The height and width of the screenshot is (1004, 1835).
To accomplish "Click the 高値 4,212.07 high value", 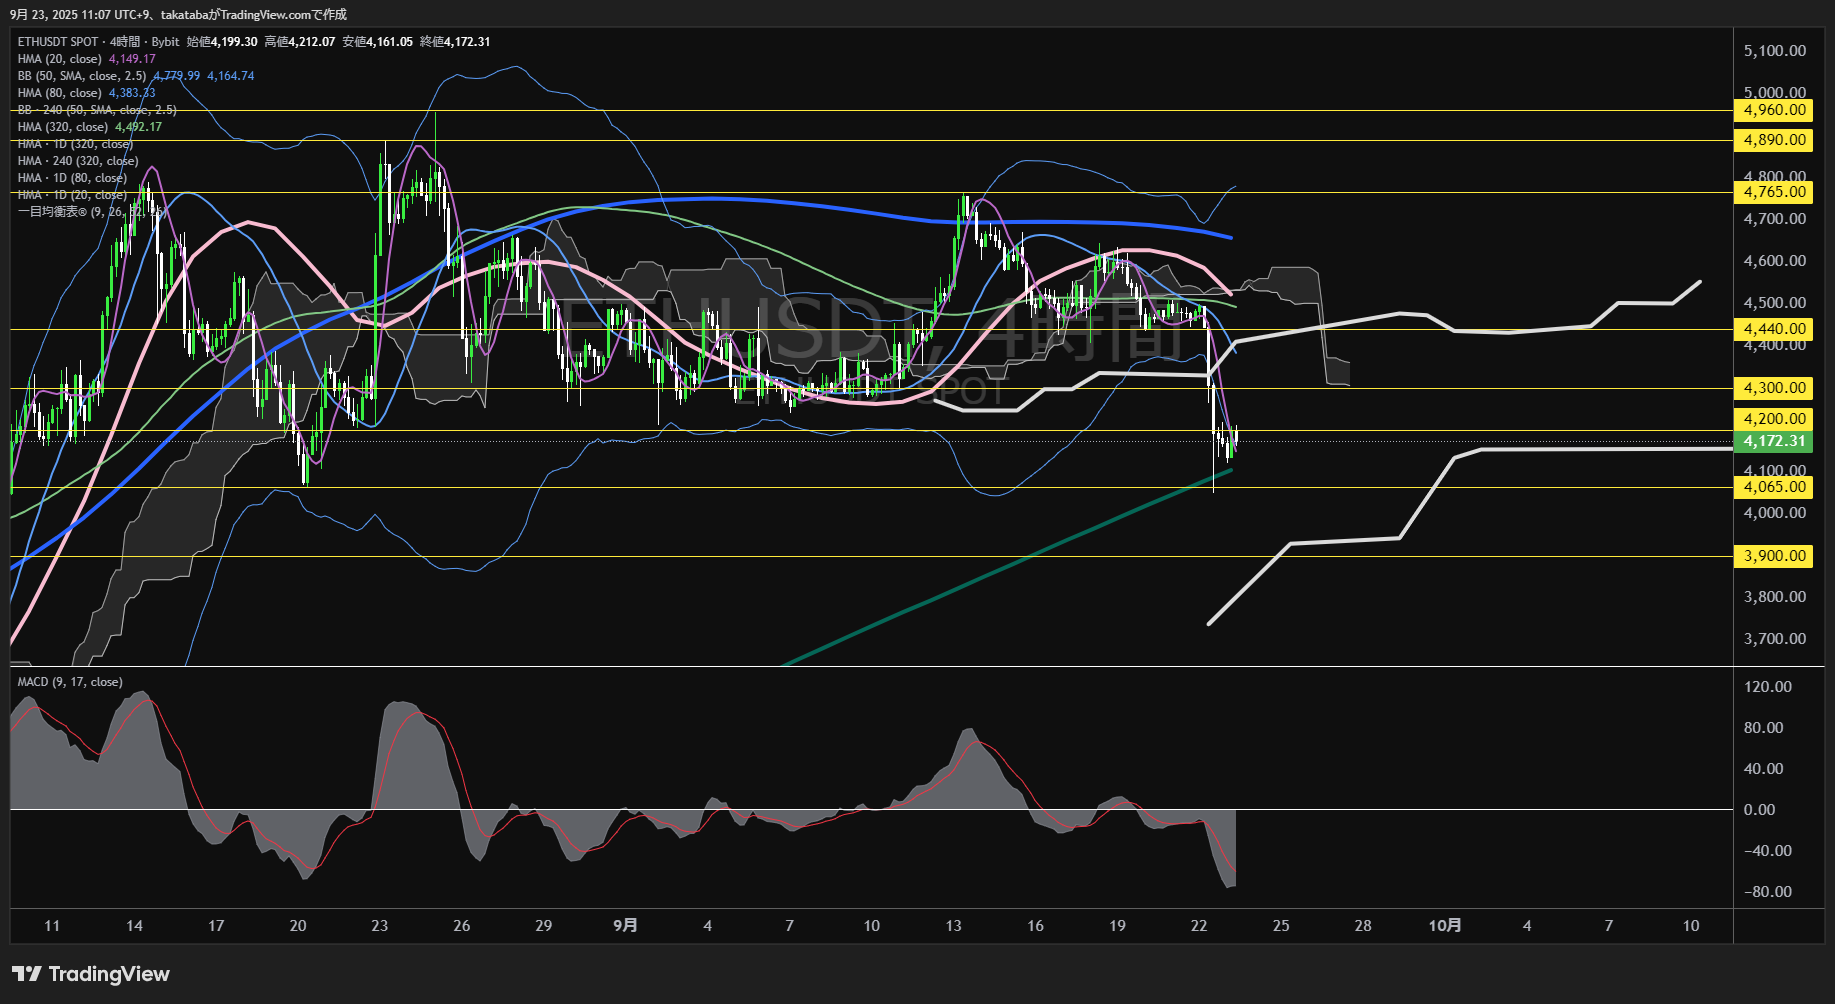I will (x=300, y=42).
